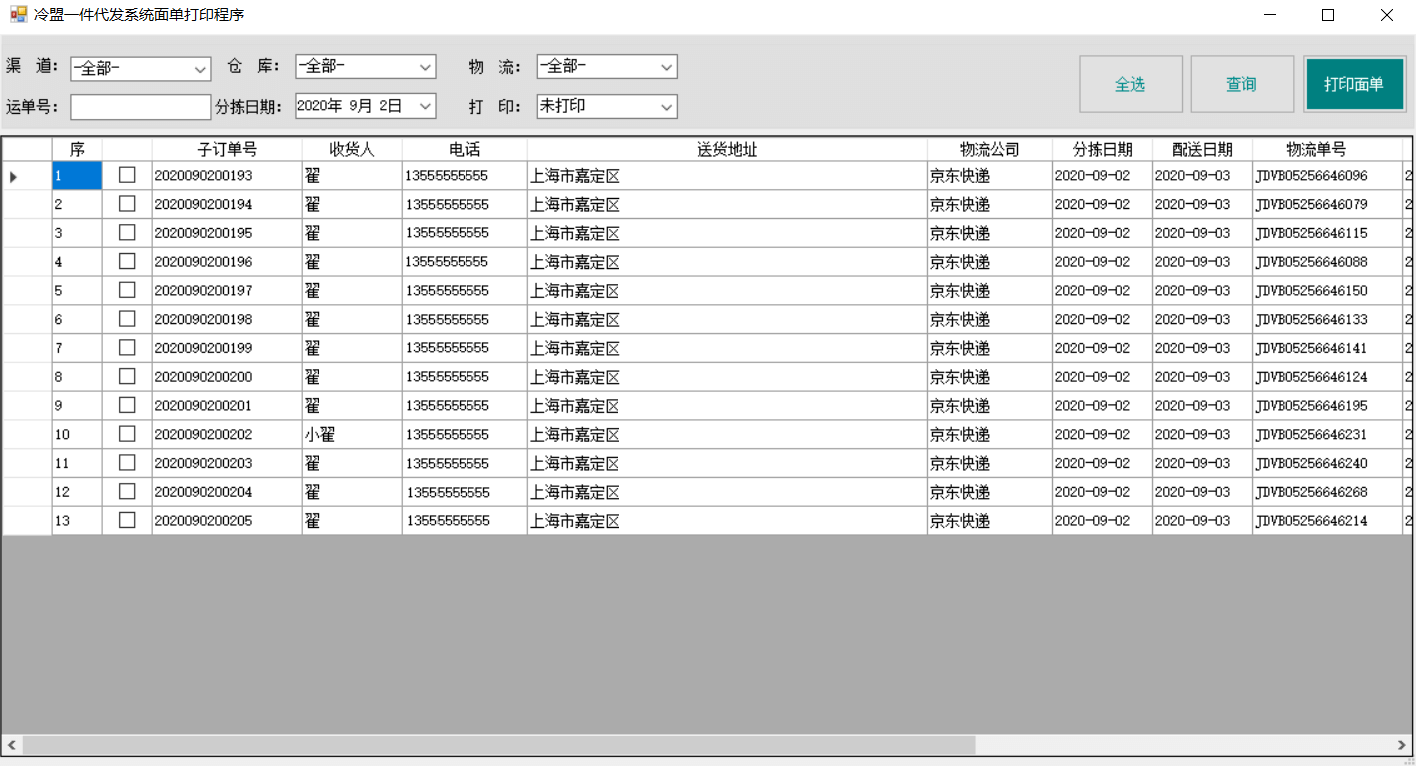Click the 物流公司 column header

tap(989, 149)
